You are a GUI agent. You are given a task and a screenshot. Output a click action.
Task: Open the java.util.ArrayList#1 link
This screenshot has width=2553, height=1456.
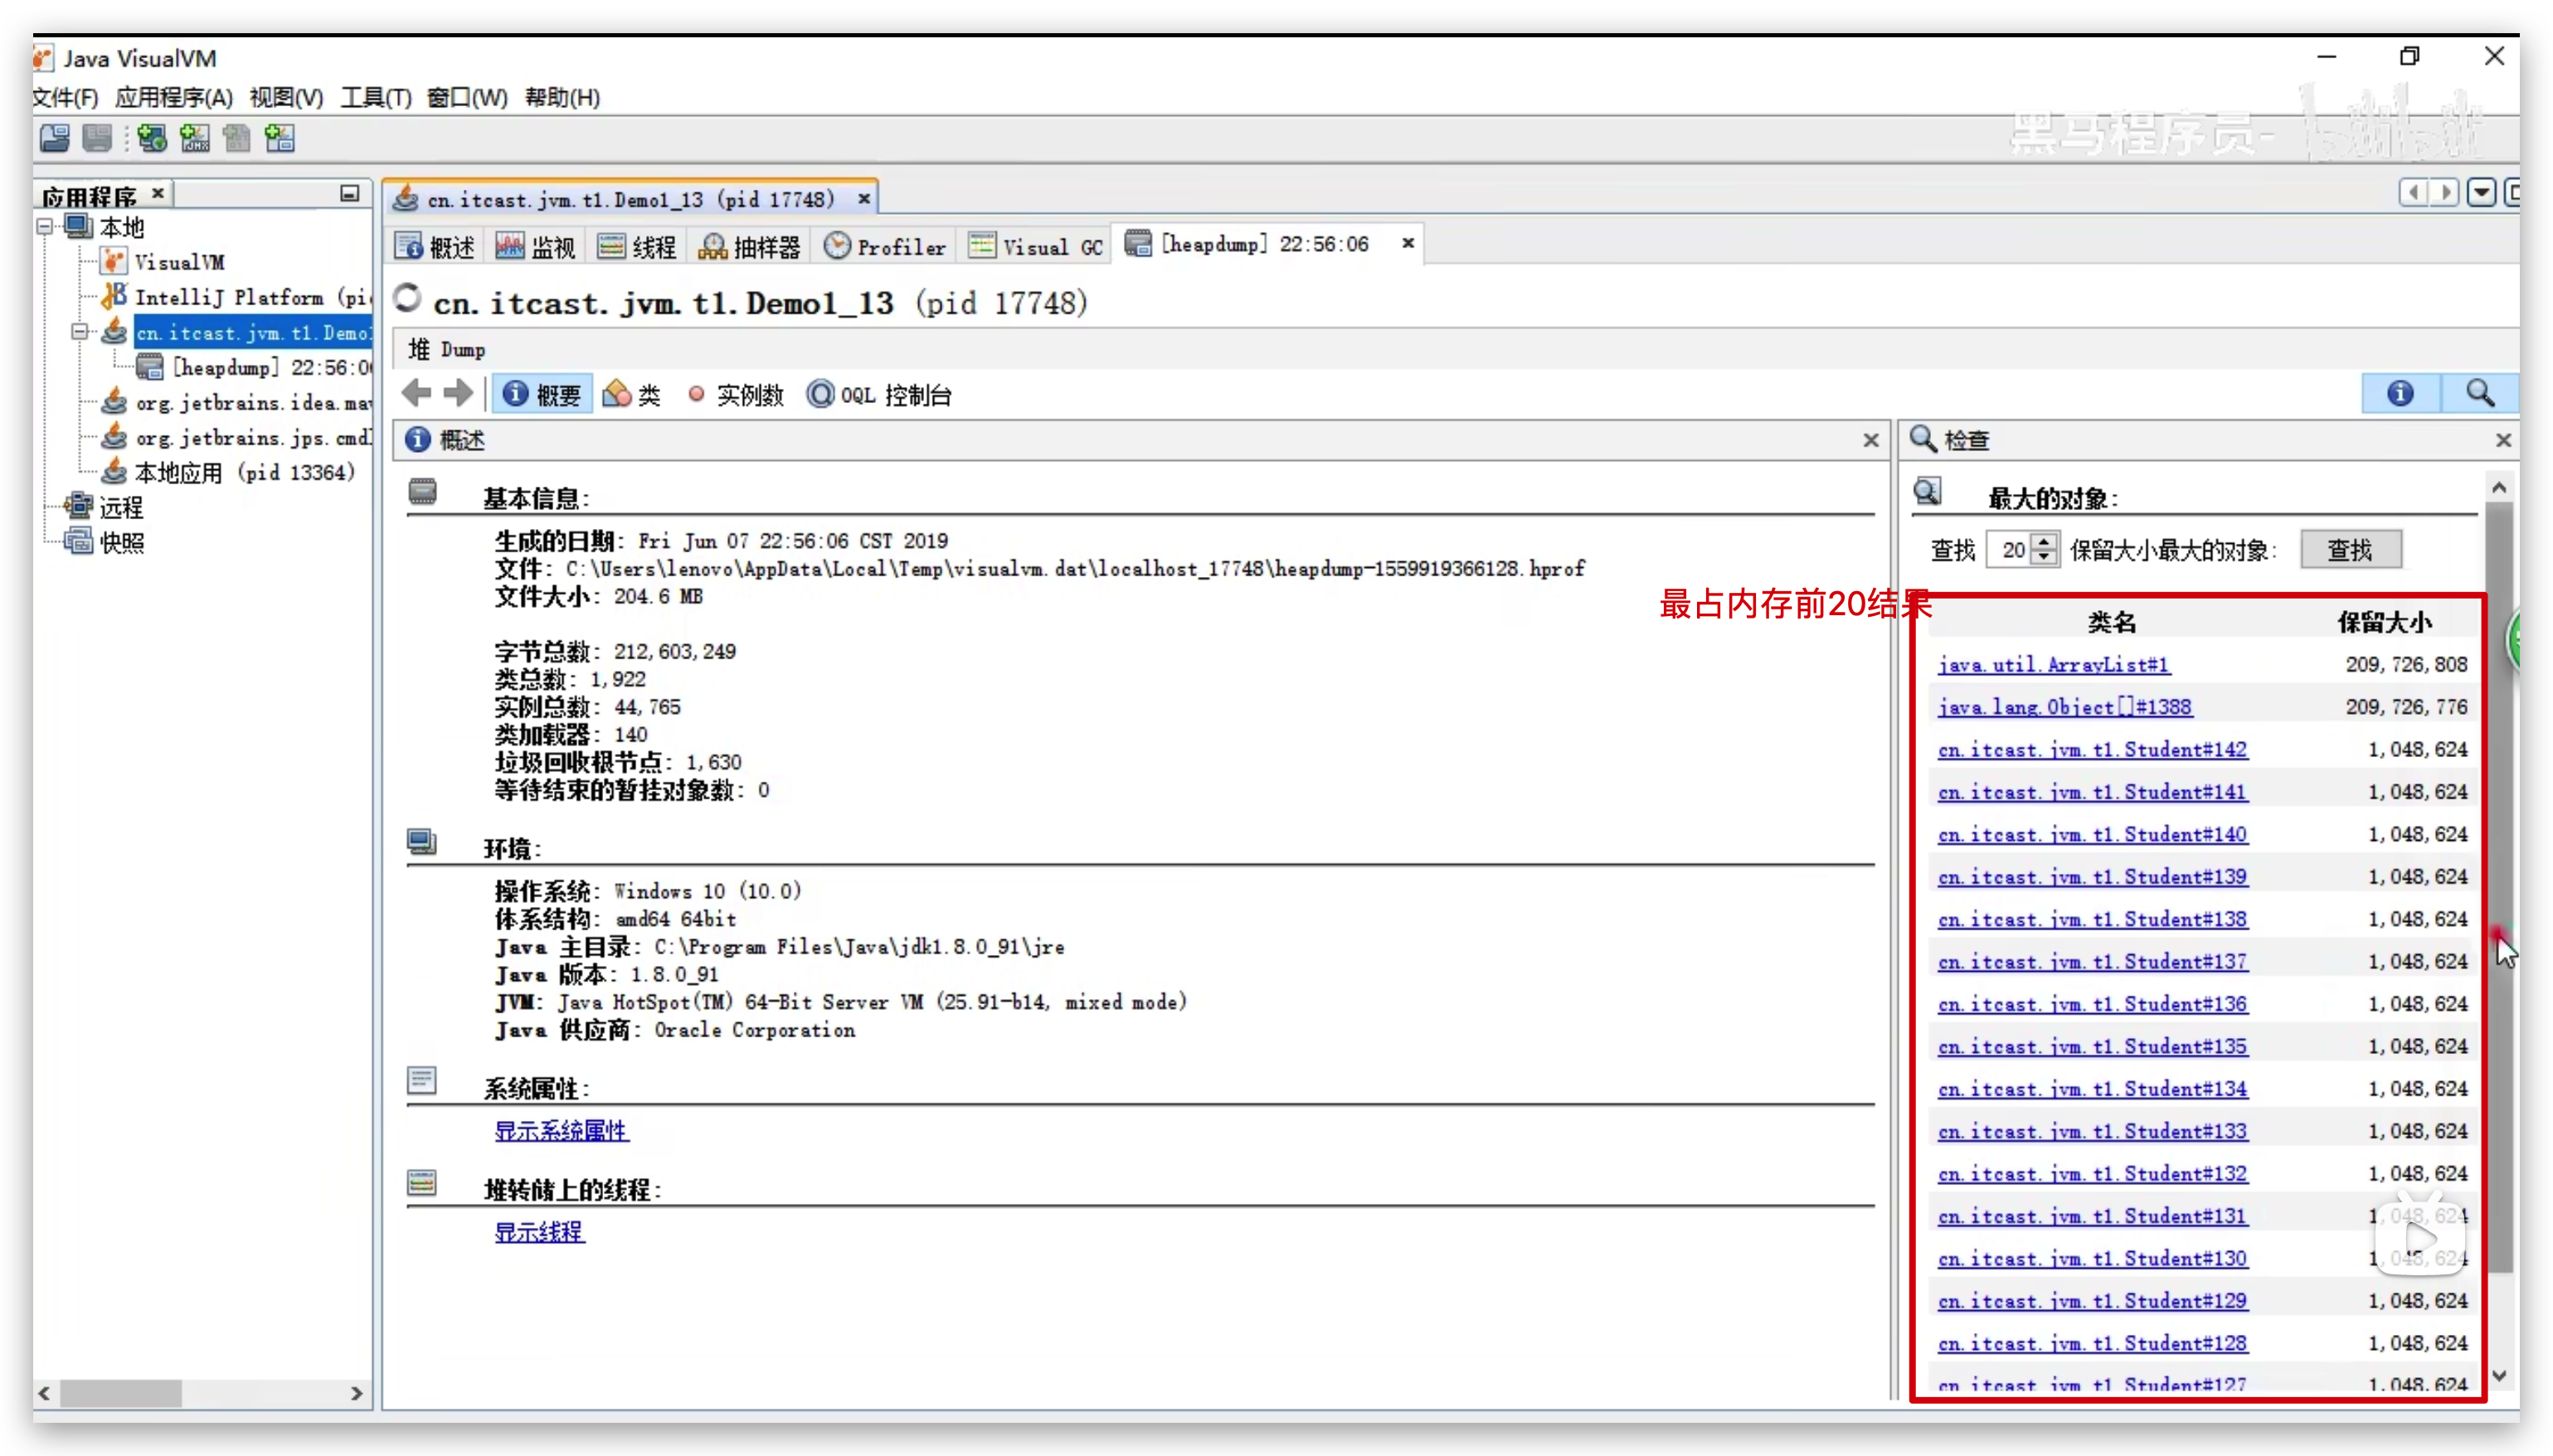point(2054,663)
